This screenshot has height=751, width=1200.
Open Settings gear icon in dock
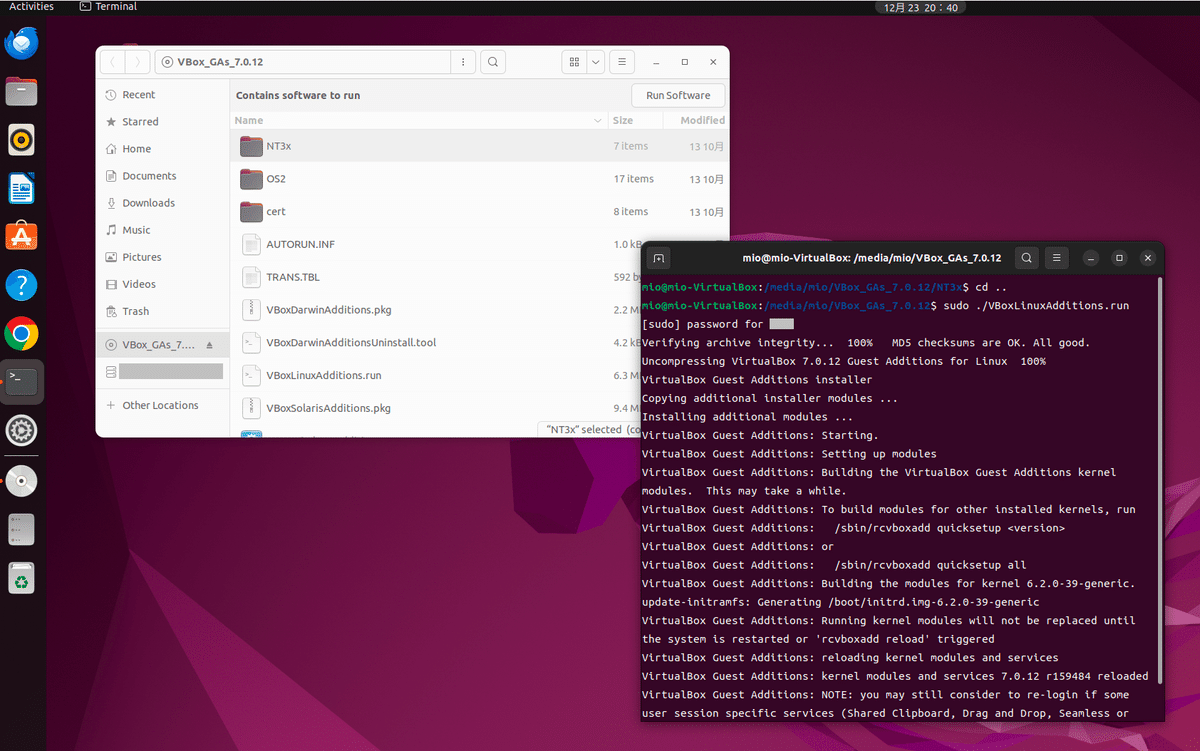[21, 430]
